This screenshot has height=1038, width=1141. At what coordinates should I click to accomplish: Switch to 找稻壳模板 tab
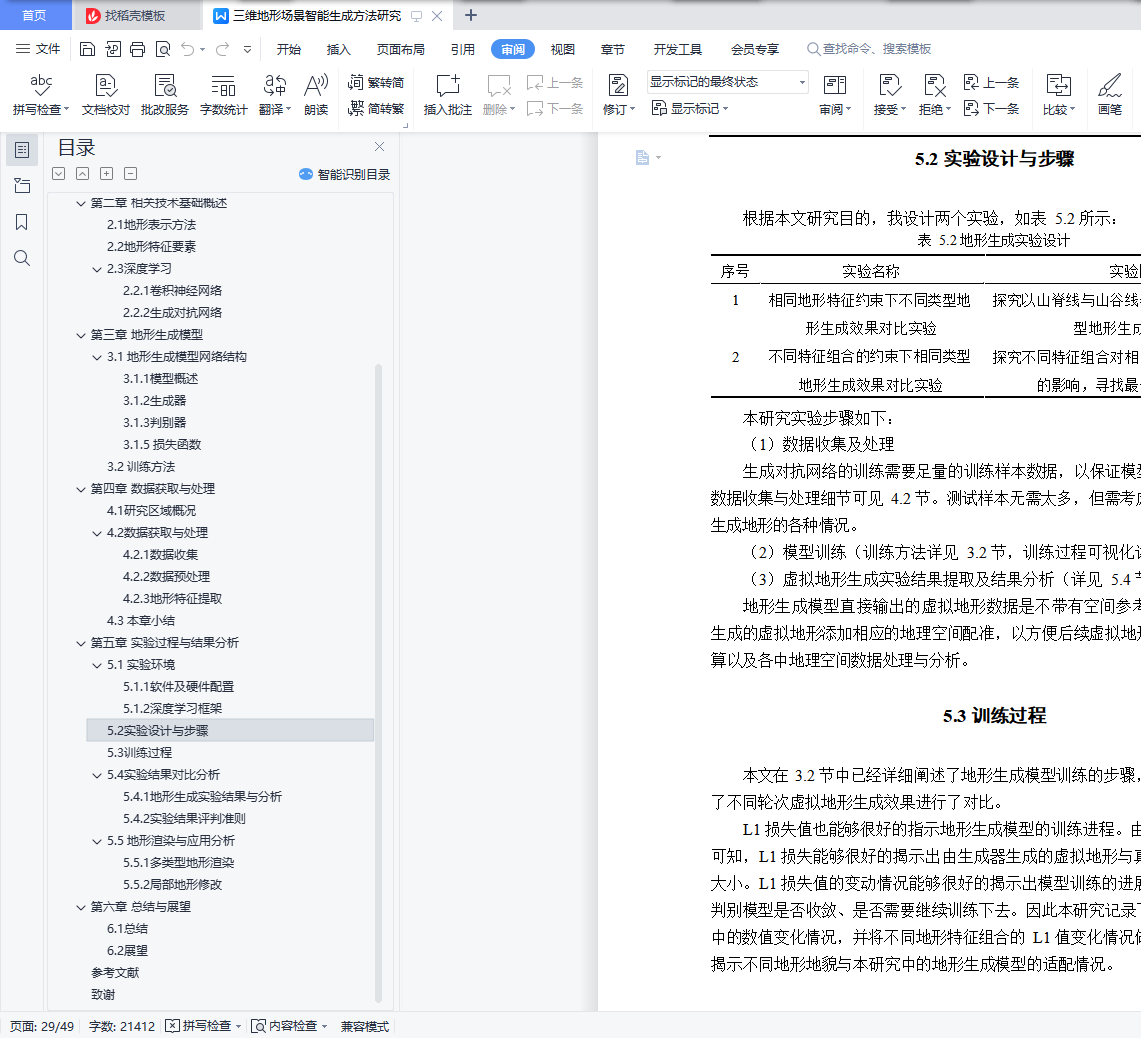pyautogui.click(x=135, y=15)
